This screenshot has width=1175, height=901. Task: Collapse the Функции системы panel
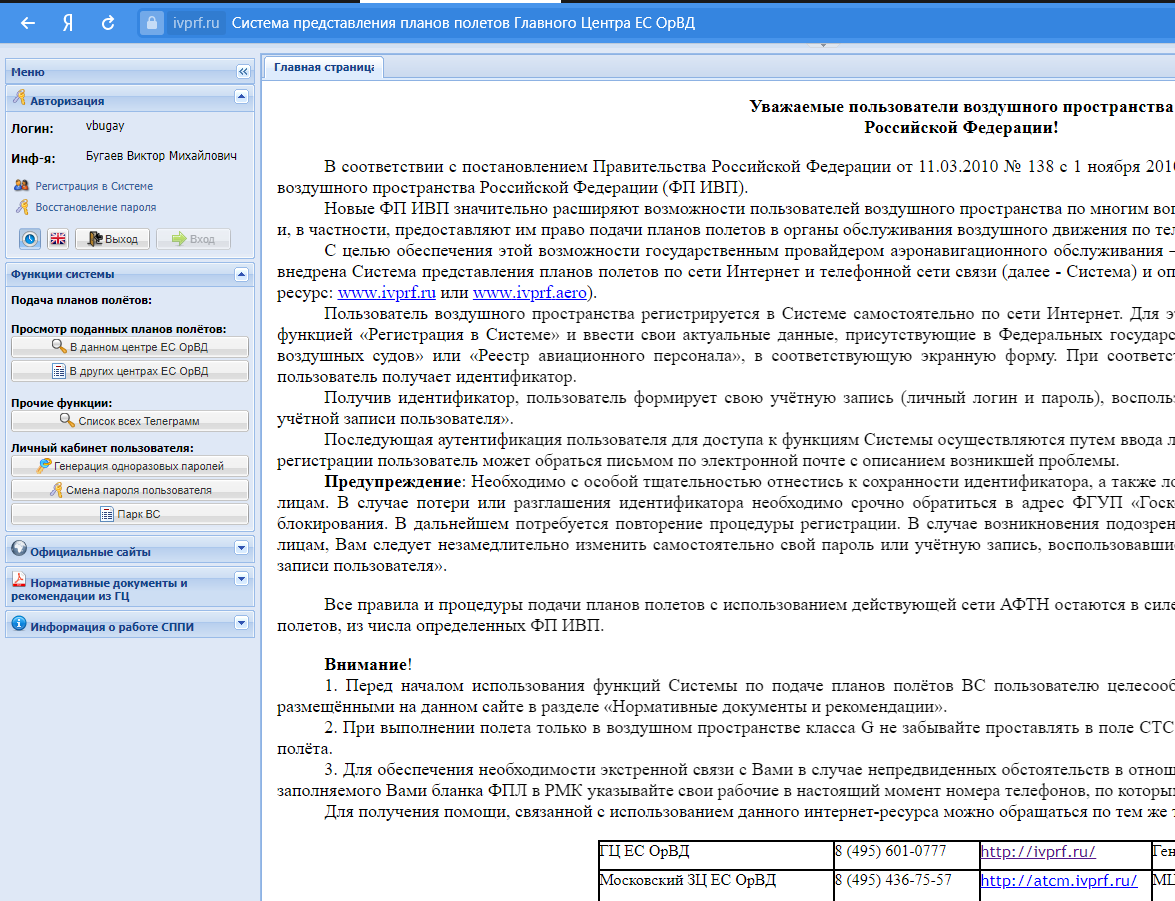[x=241, y=274]
